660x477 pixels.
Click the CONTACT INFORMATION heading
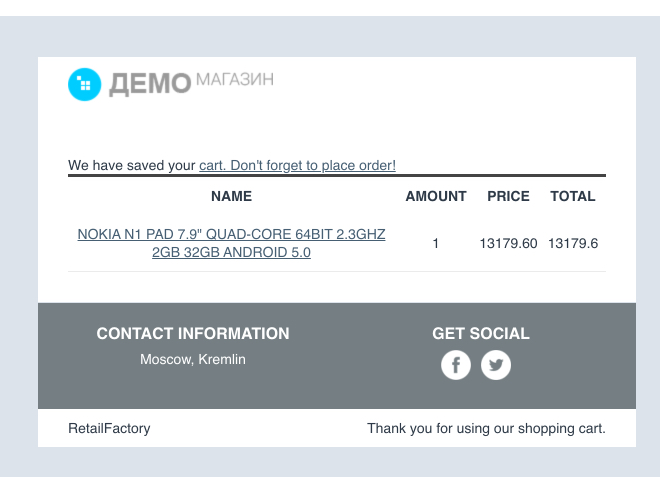[193, 333]
